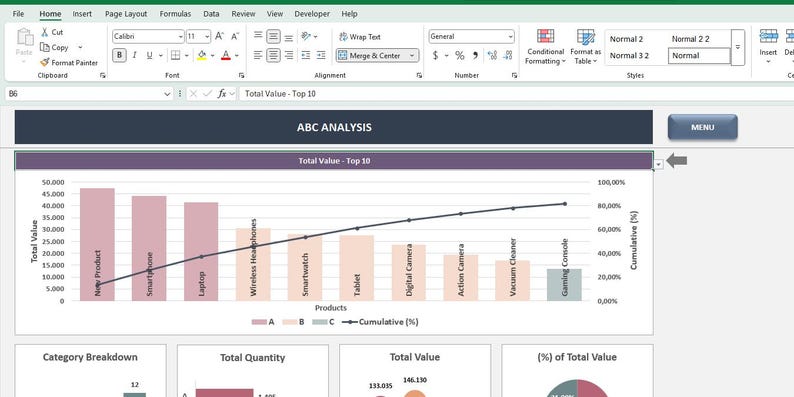The width and height of the screenshot is (794, 397).
Task: Apply the red Font Color A
Action: (226, 55)
